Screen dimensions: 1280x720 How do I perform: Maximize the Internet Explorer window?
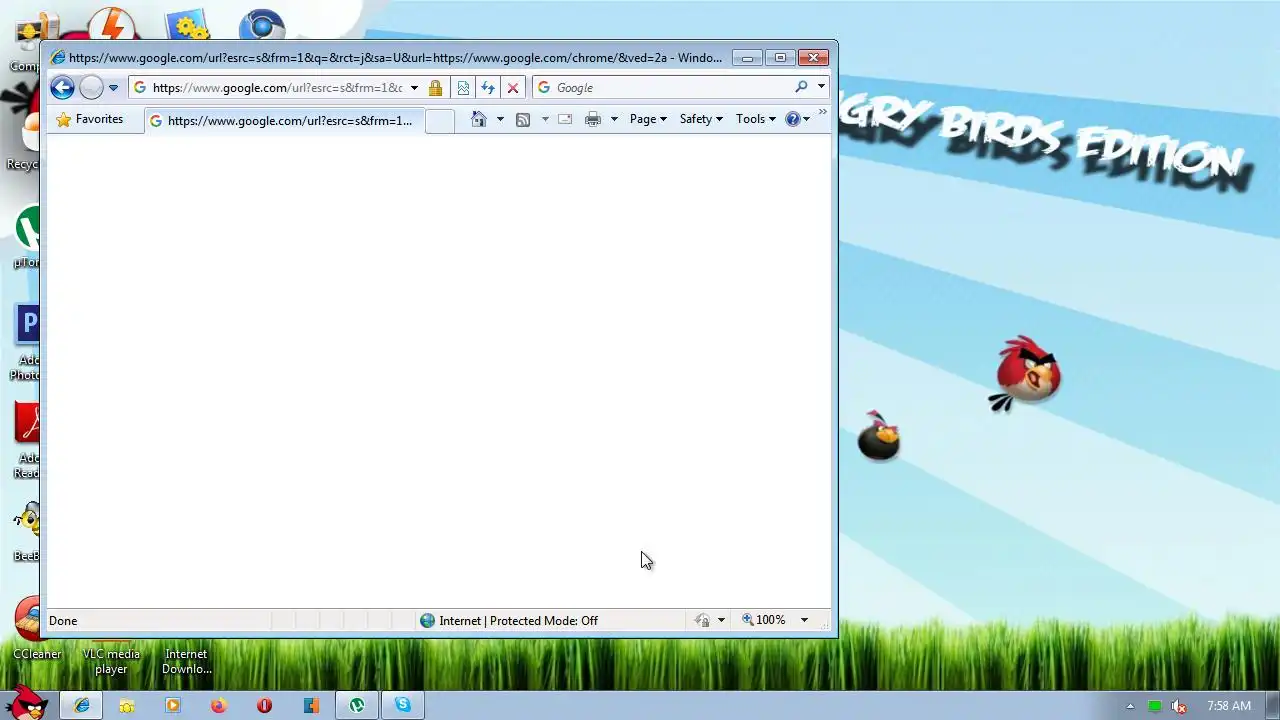pyautogui.click(x=780, y=58)
